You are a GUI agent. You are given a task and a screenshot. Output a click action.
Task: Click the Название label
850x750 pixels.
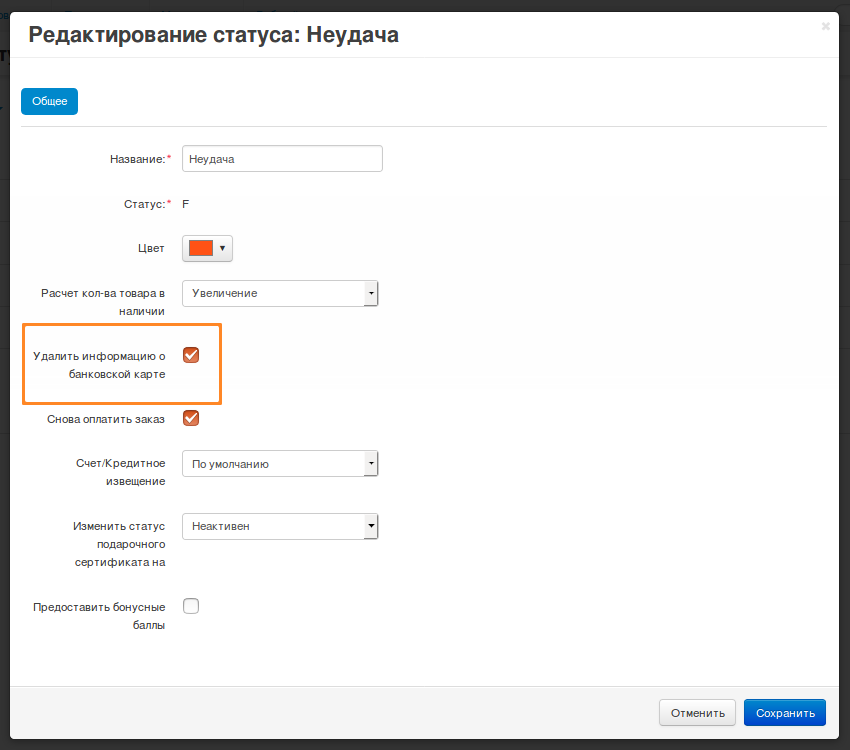136,159
